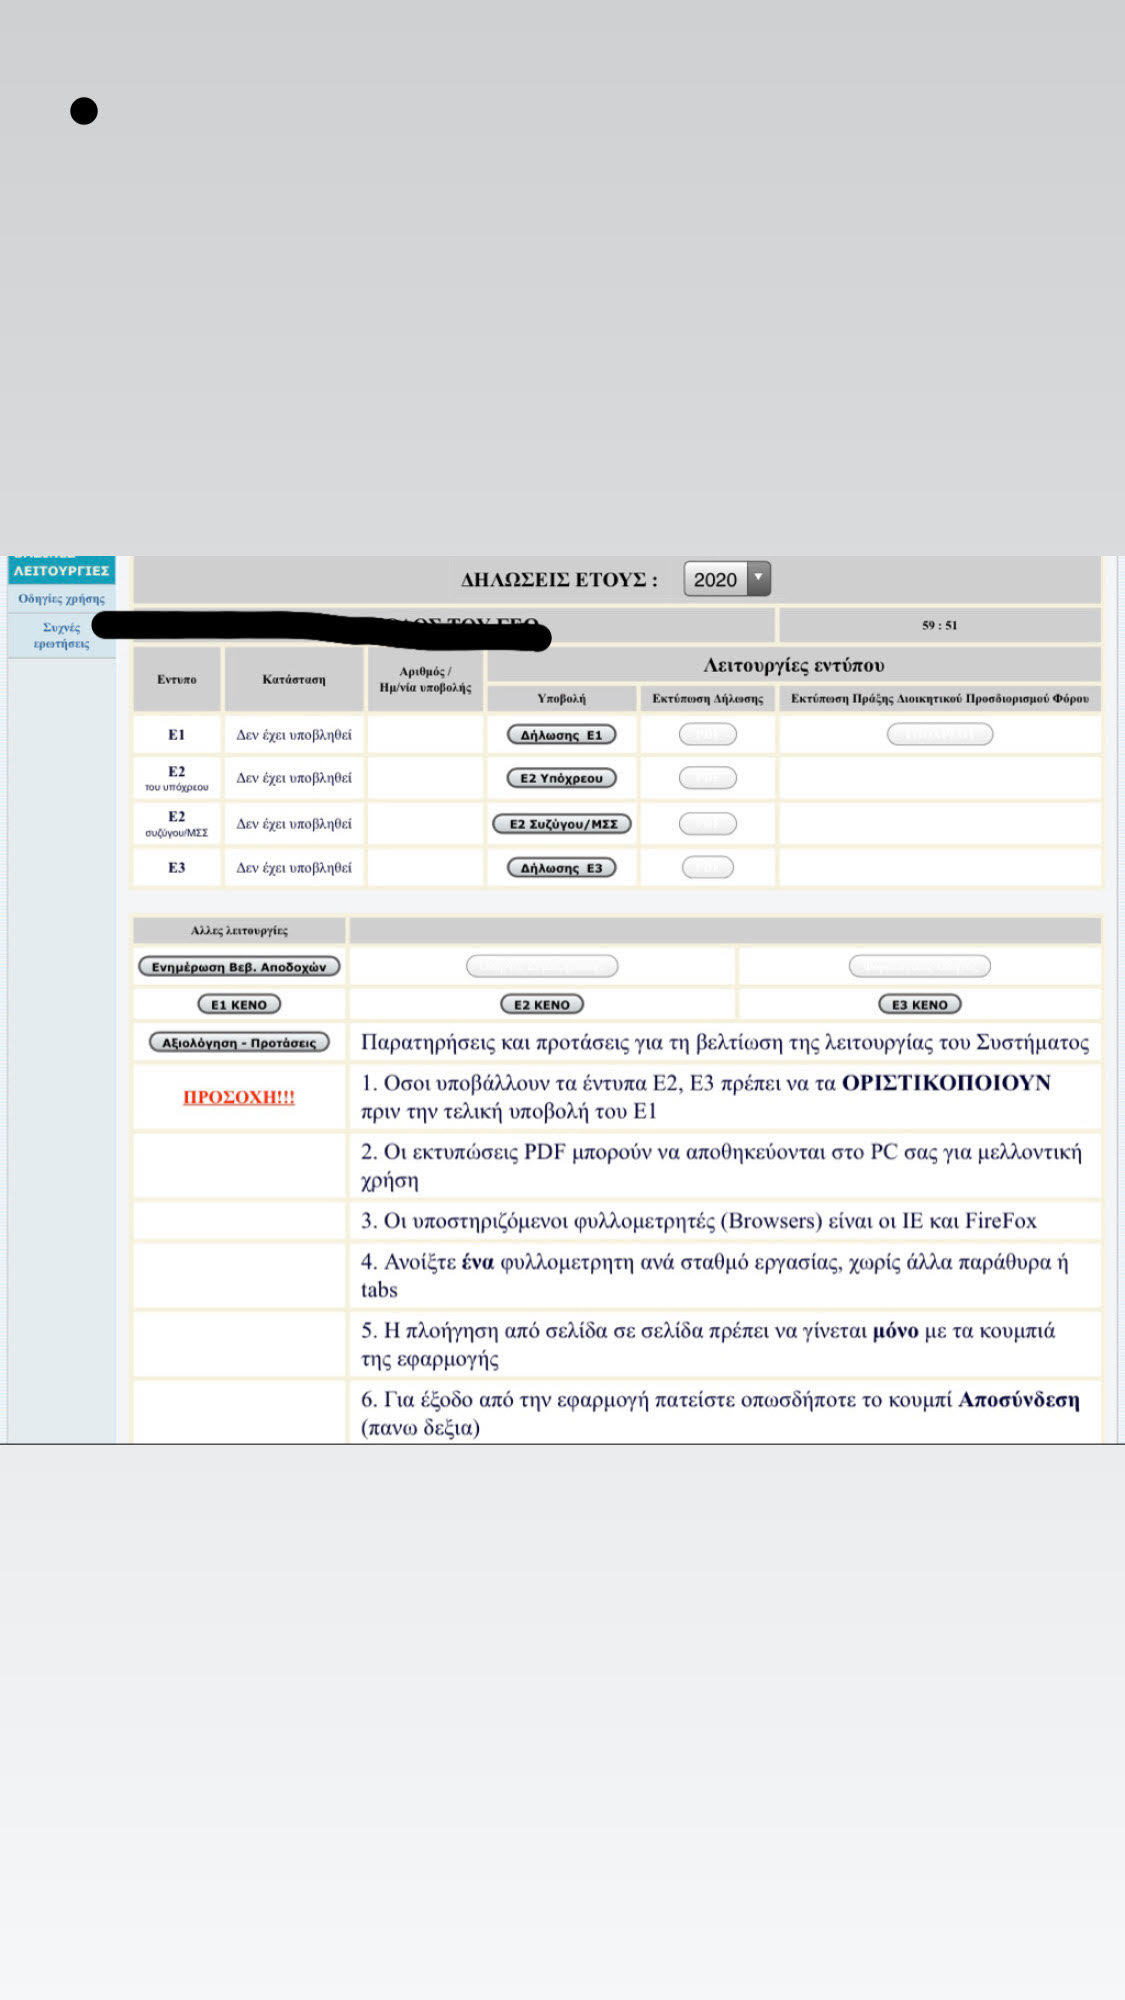
Task: Open the declaration year 2020 dropdown
Action: pyautogui.click(x=727, y=579)
